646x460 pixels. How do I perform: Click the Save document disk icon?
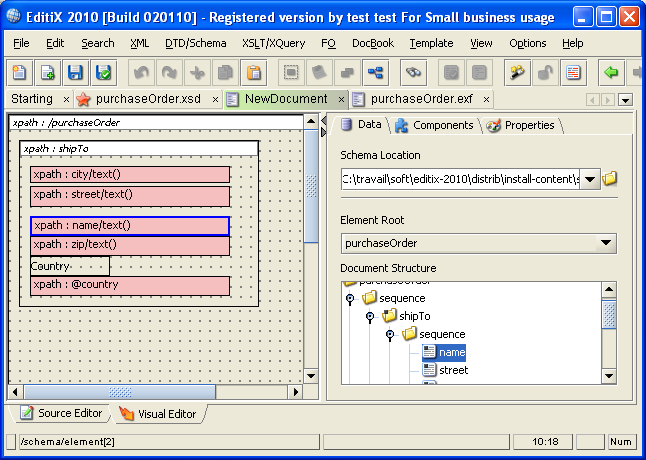click(x=75, y=72)
